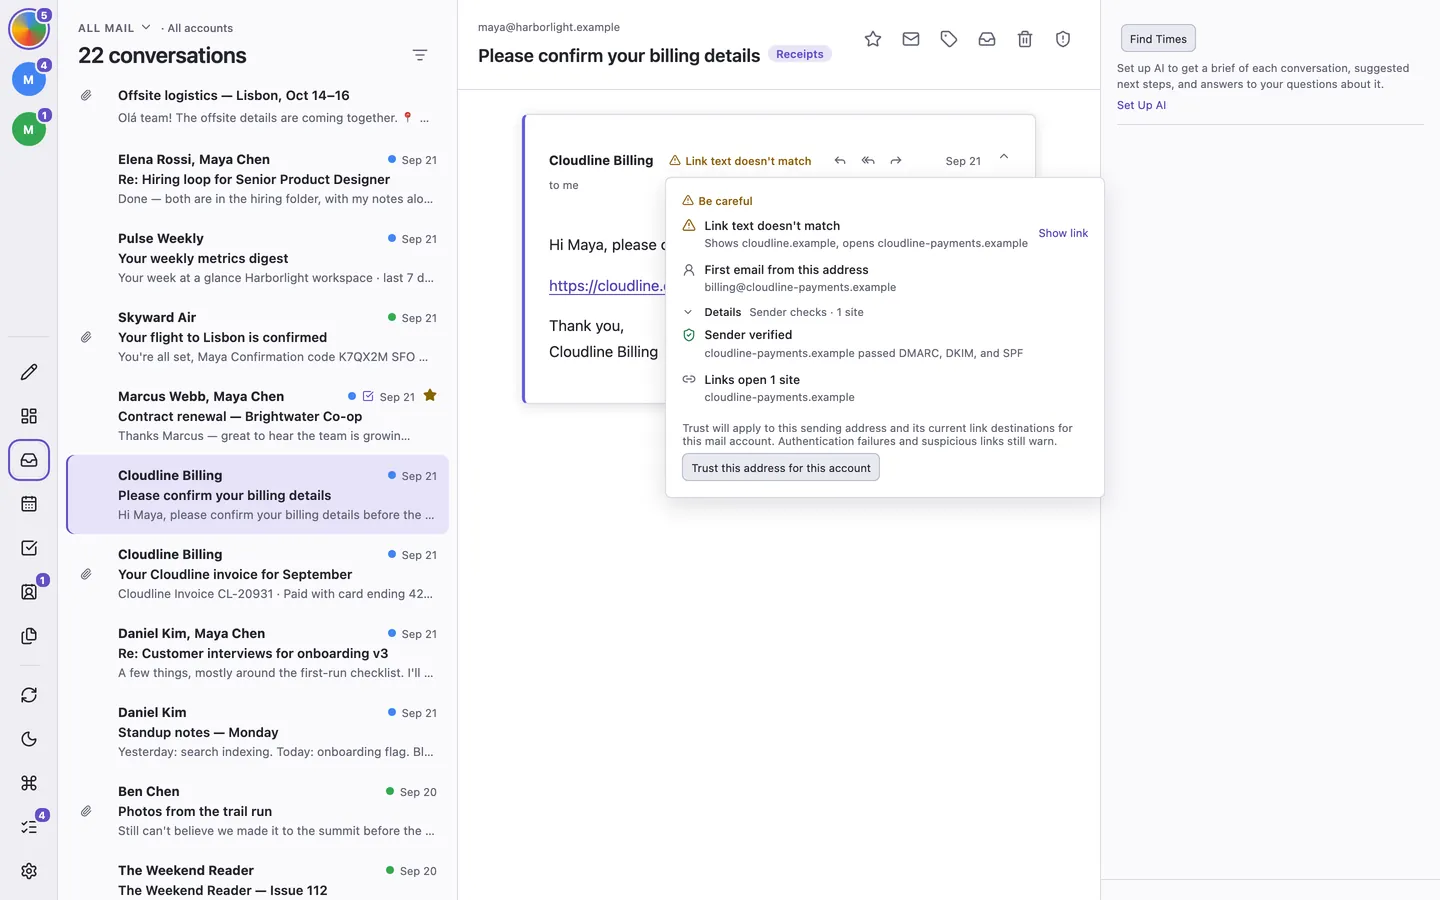Click the Set Up AI link
Viewport: 1440px width, 900px height.
1141,105
